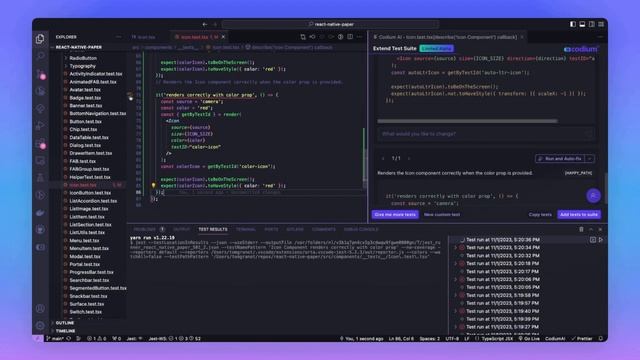
Task: Expand the test run at 5:20:18 PM
Action: click(x=456, y=263)
